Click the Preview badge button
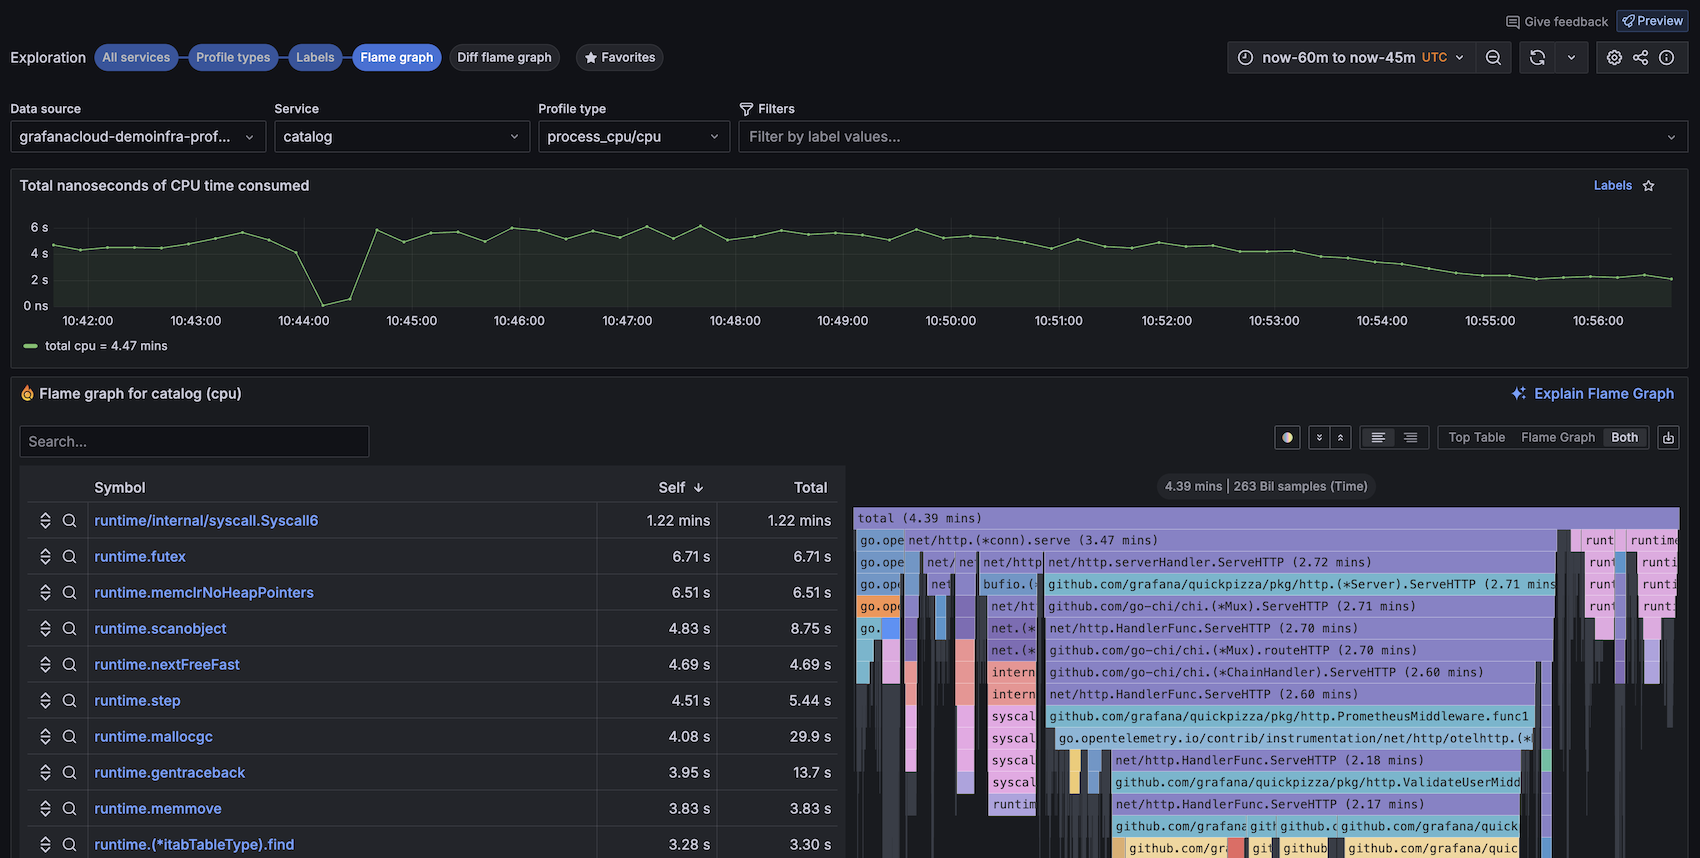 click(1652, 21)
